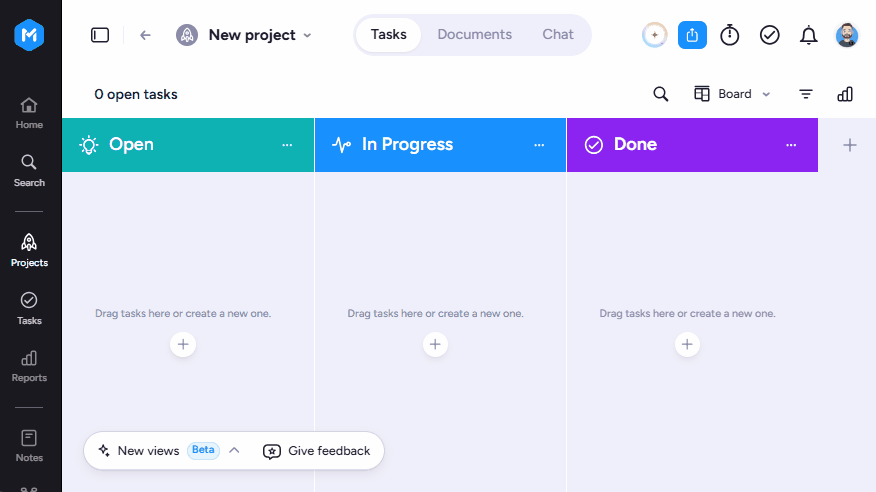The width and height of the screenshot is (876, 492).
Task: Toggle the sidebar panel icon
Action: (x=100, y=35)
